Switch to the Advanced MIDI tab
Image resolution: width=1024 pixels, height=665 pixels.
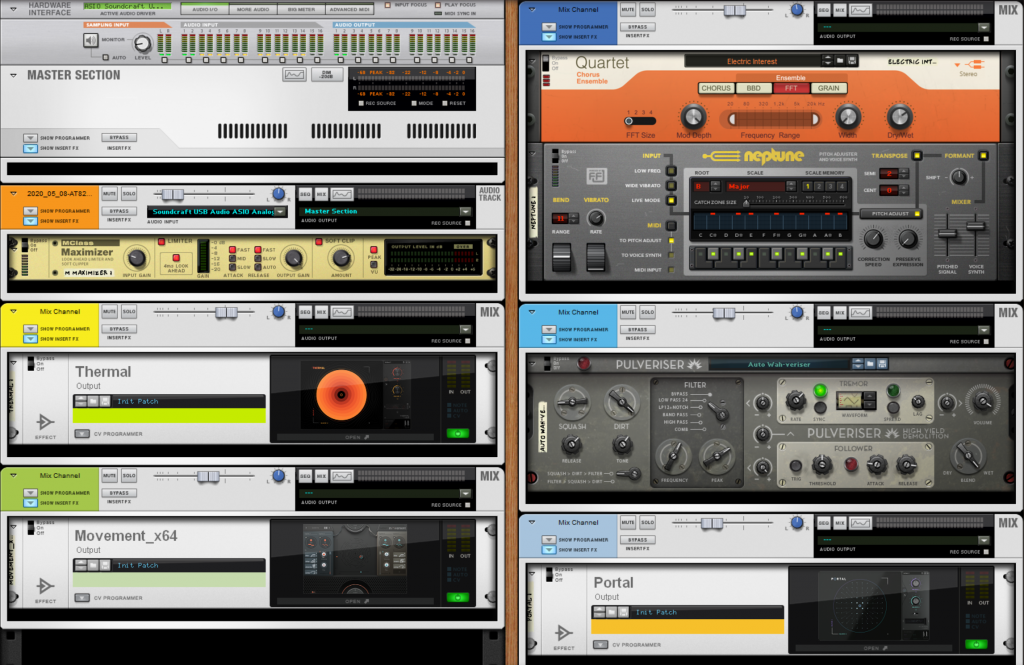coord(350,9)
